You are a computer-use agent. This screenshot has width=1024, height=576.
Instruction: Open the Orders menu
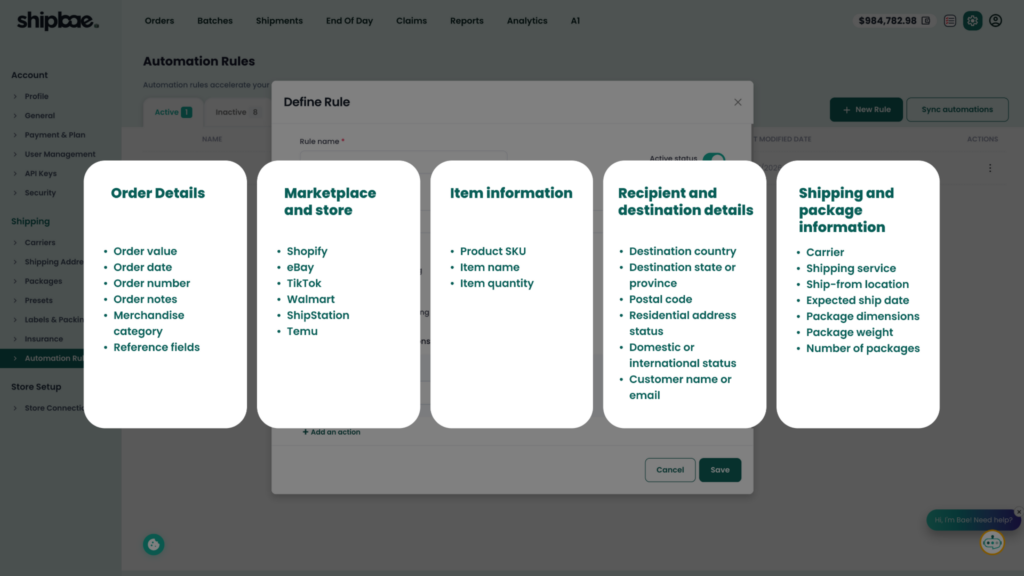[x=159, y=21]
